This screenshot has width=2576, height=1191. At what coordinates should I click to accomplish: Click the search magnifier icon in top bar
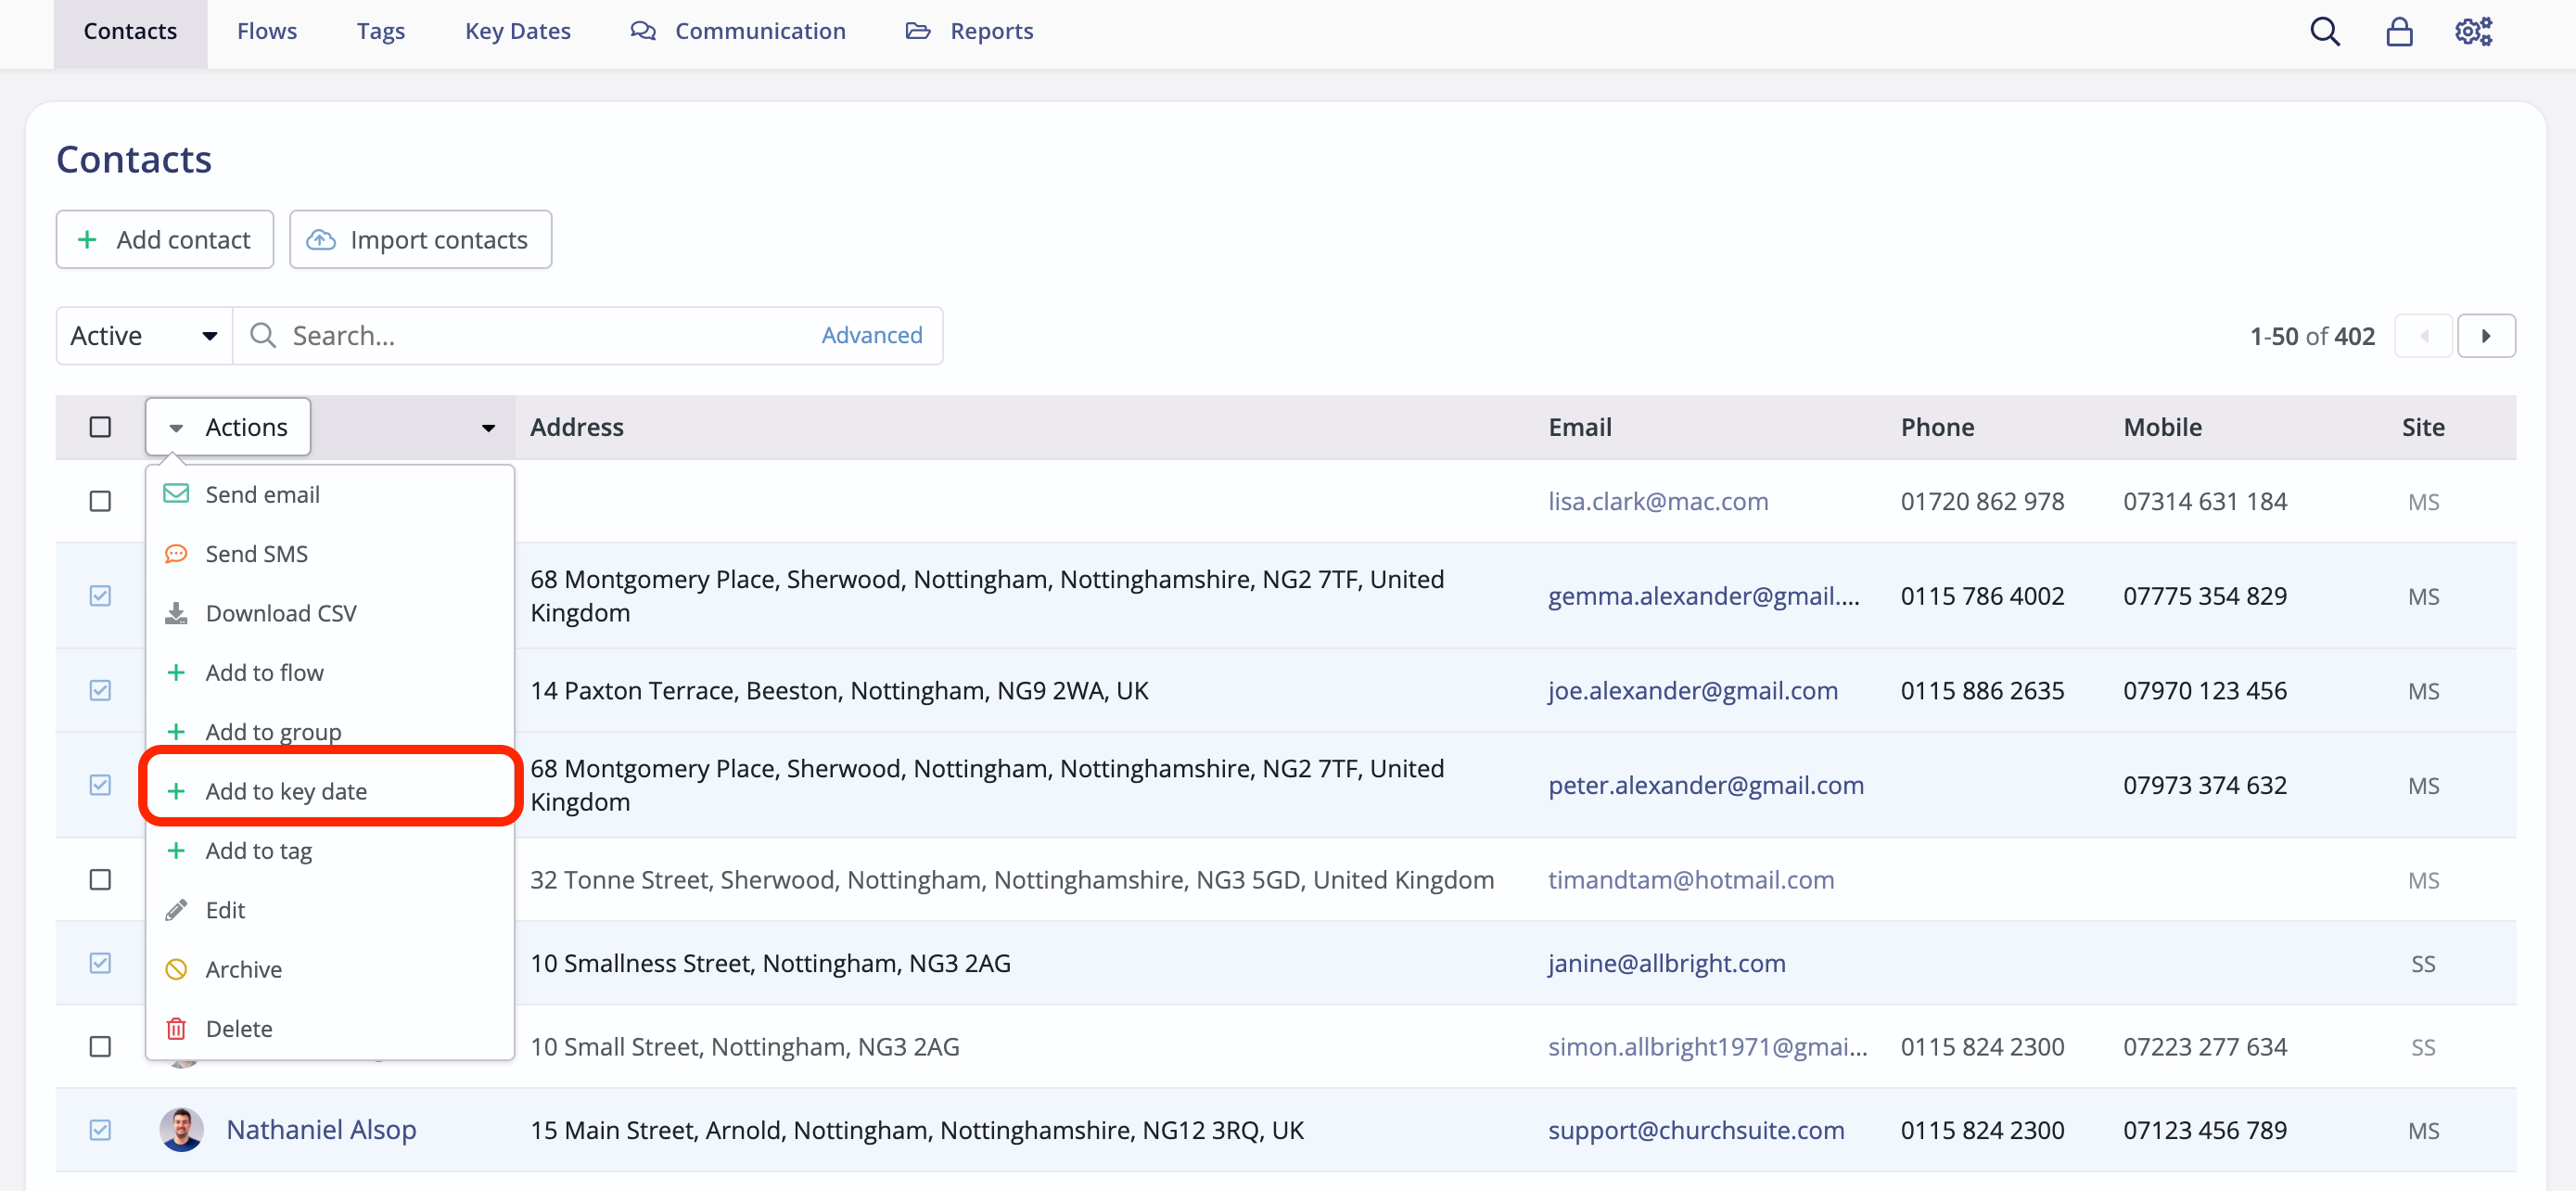(2325, 31)
